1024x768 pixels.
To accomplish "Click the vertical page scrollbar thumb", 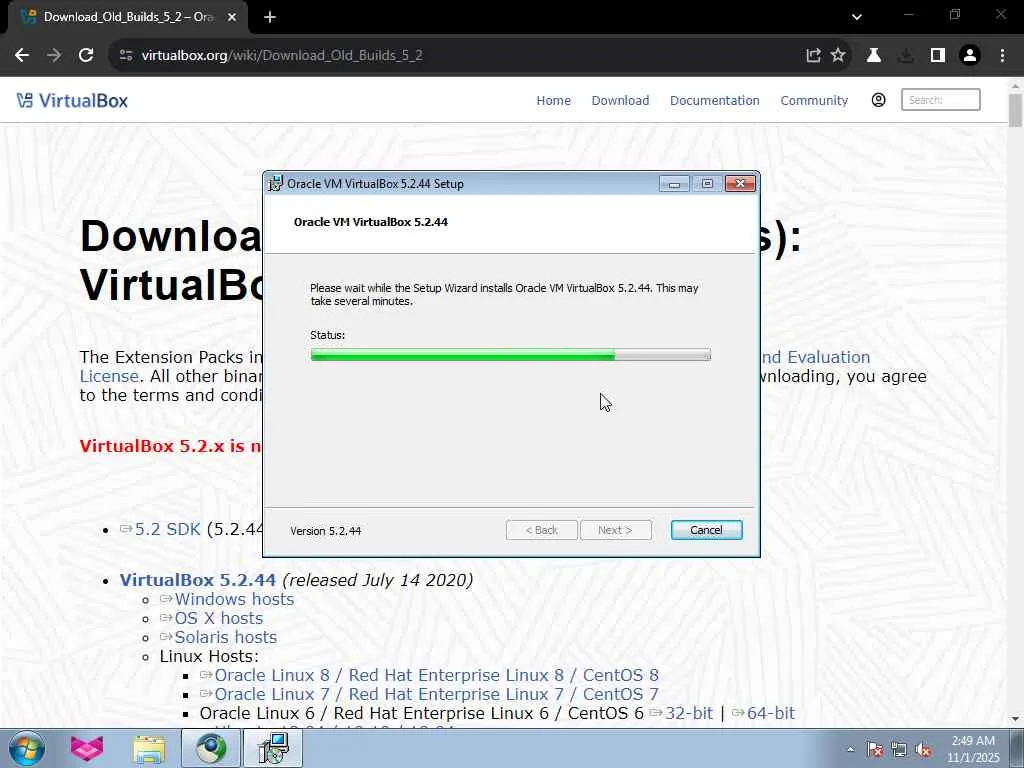I will coord(1015,110).
